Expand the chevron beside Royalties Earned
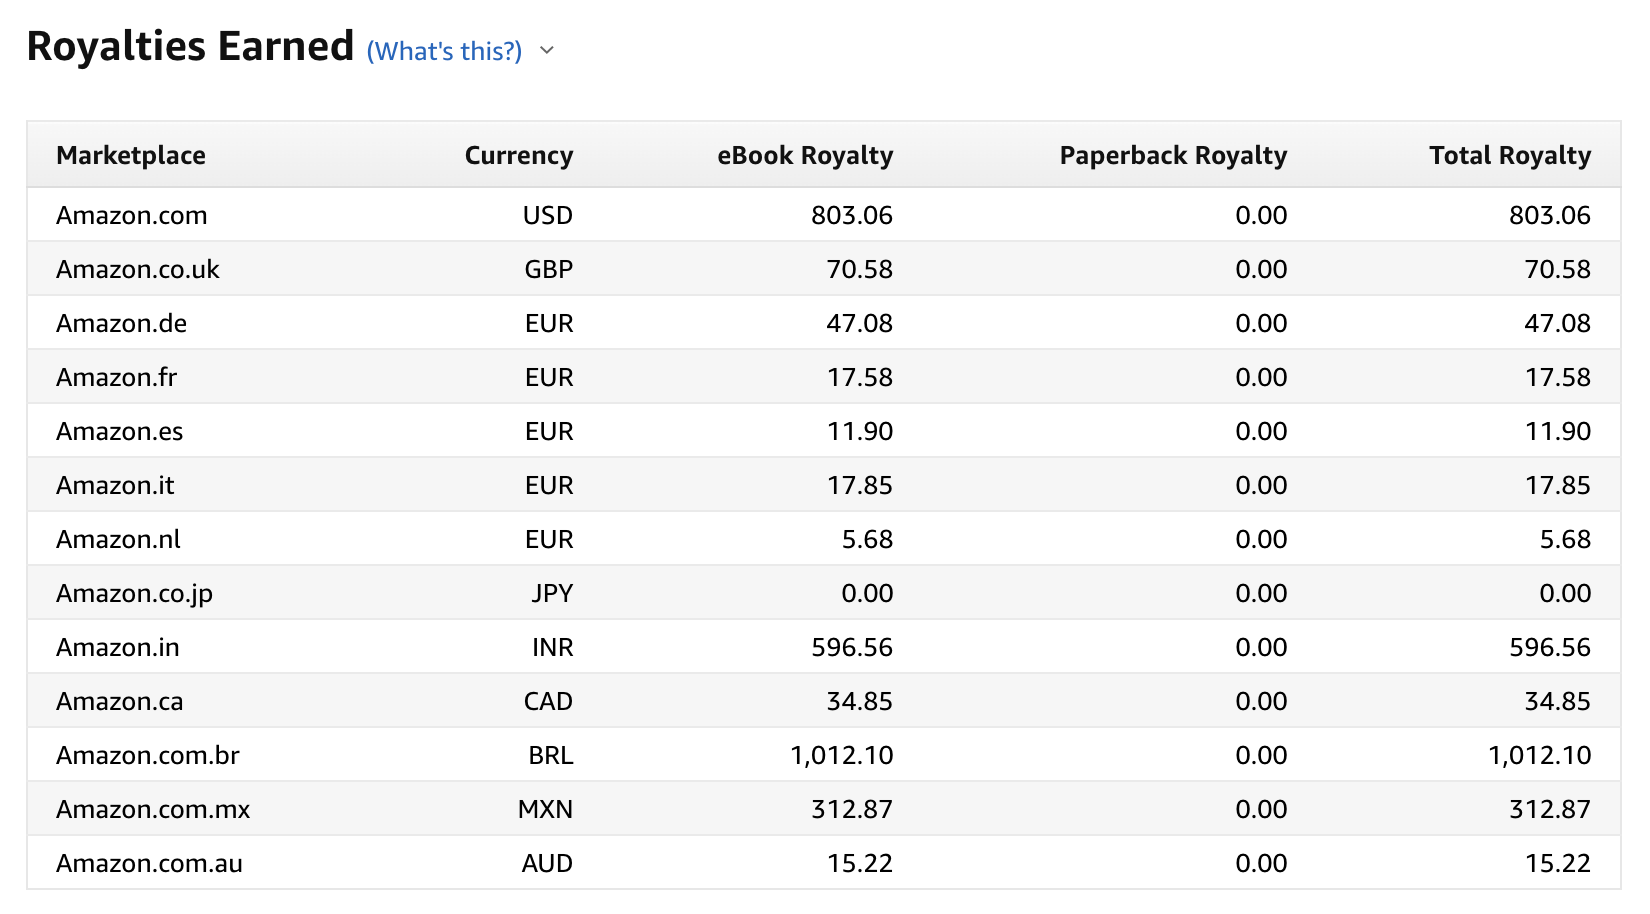 tap(547, 51)
